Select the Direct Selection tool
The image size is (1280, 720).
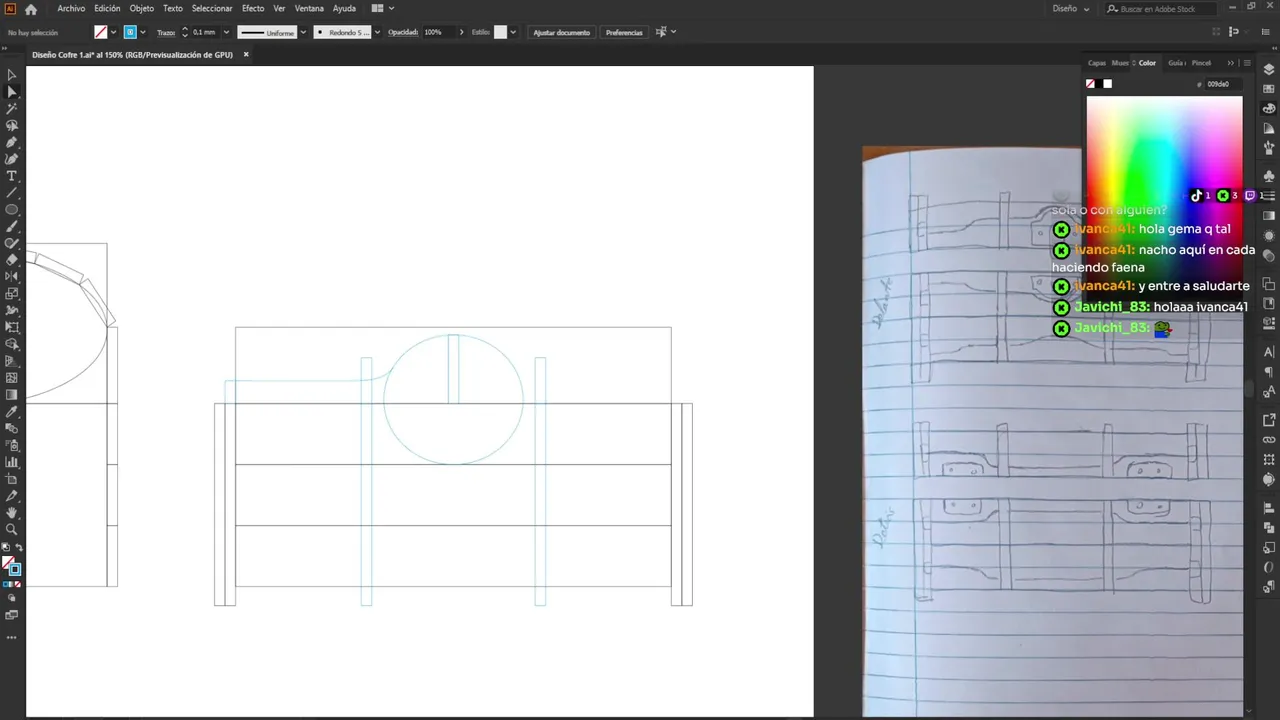[12, 91]
